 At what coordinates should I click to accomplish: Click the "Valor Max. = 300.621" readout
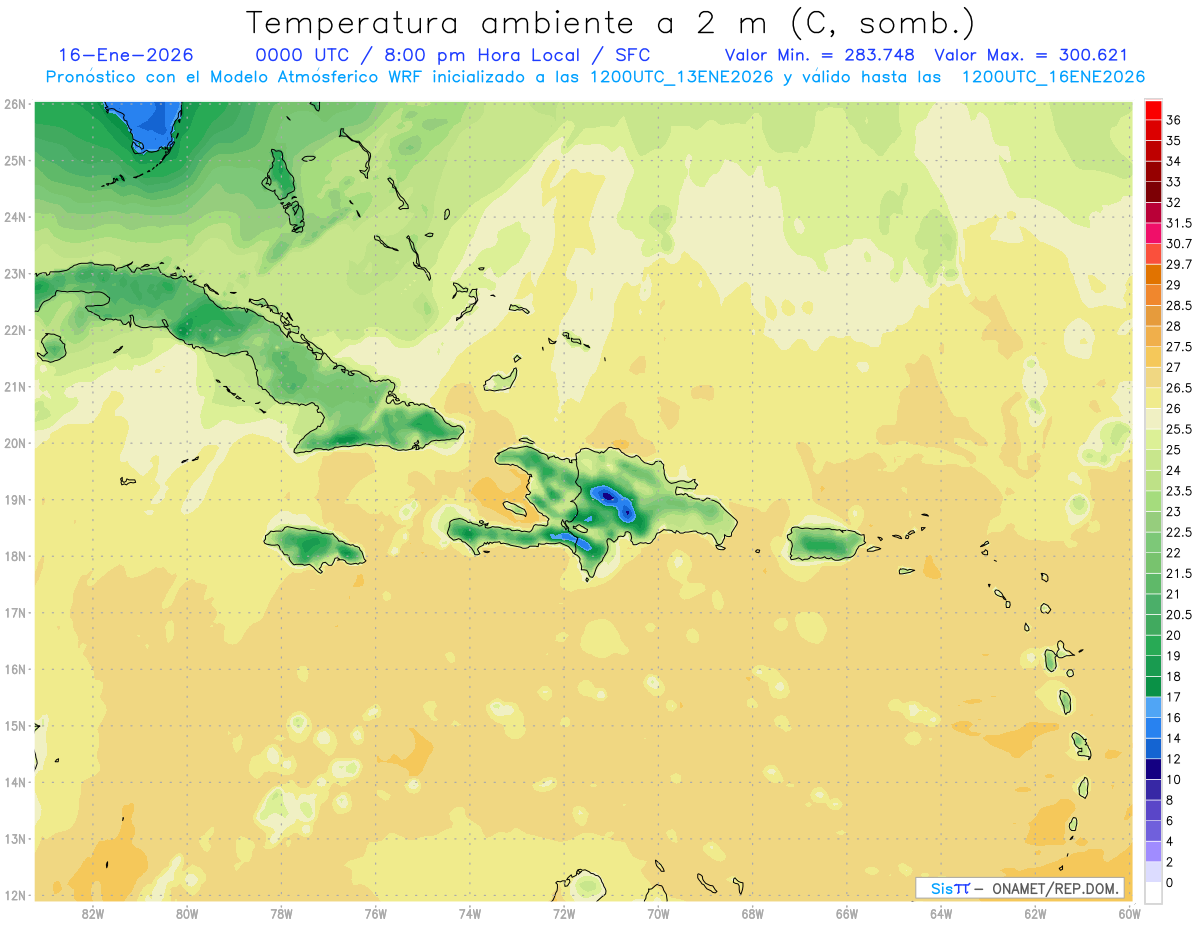point(1030,55)
